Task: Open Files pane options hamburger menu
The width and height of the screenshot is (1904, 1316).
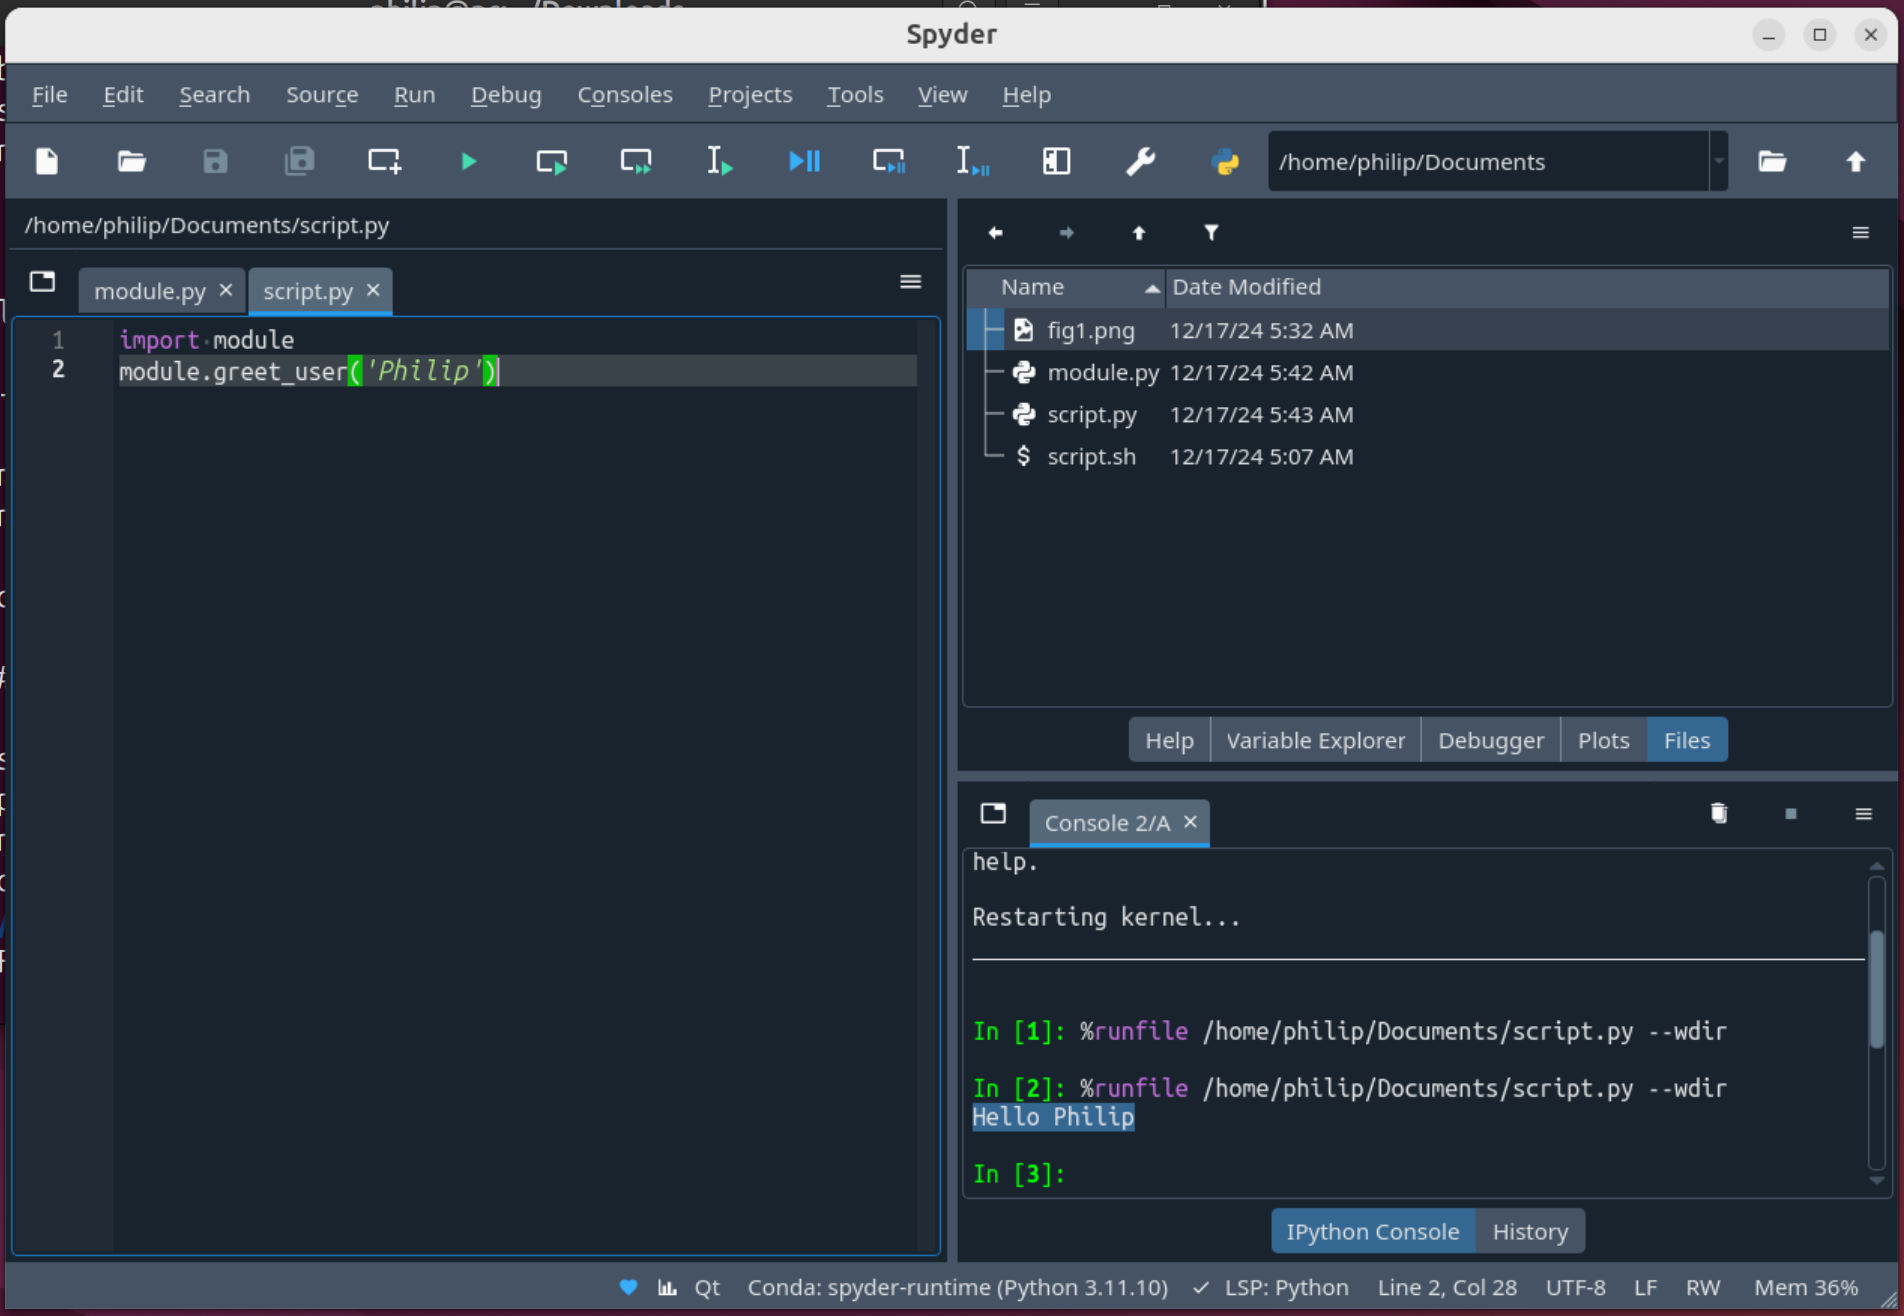Action: point(1860,232)
